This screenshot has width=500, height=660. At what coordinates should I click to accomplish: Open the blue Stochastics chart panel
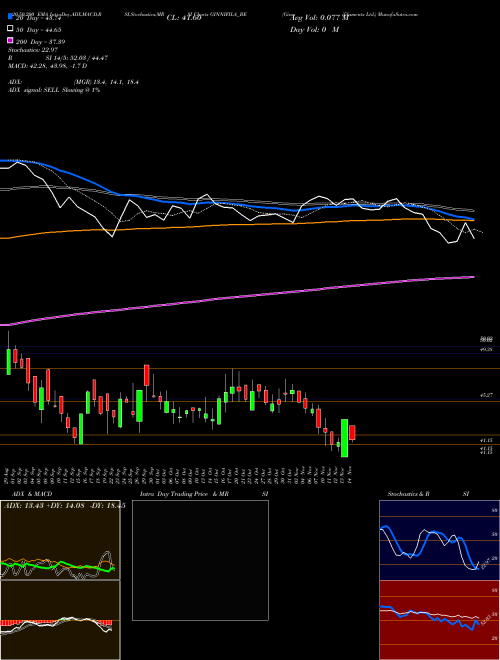(439, 540)
